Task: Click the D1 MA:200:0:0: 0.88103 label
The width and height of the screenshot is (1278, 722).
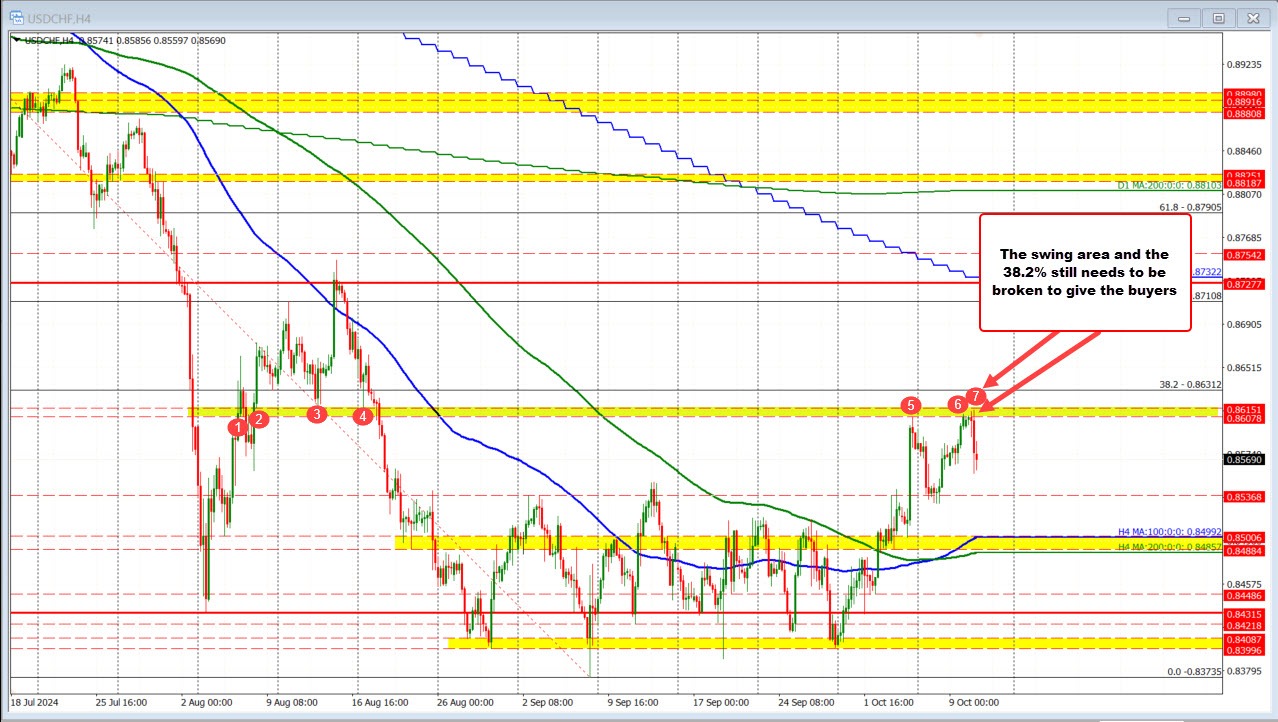Action: click(1170, 185)
